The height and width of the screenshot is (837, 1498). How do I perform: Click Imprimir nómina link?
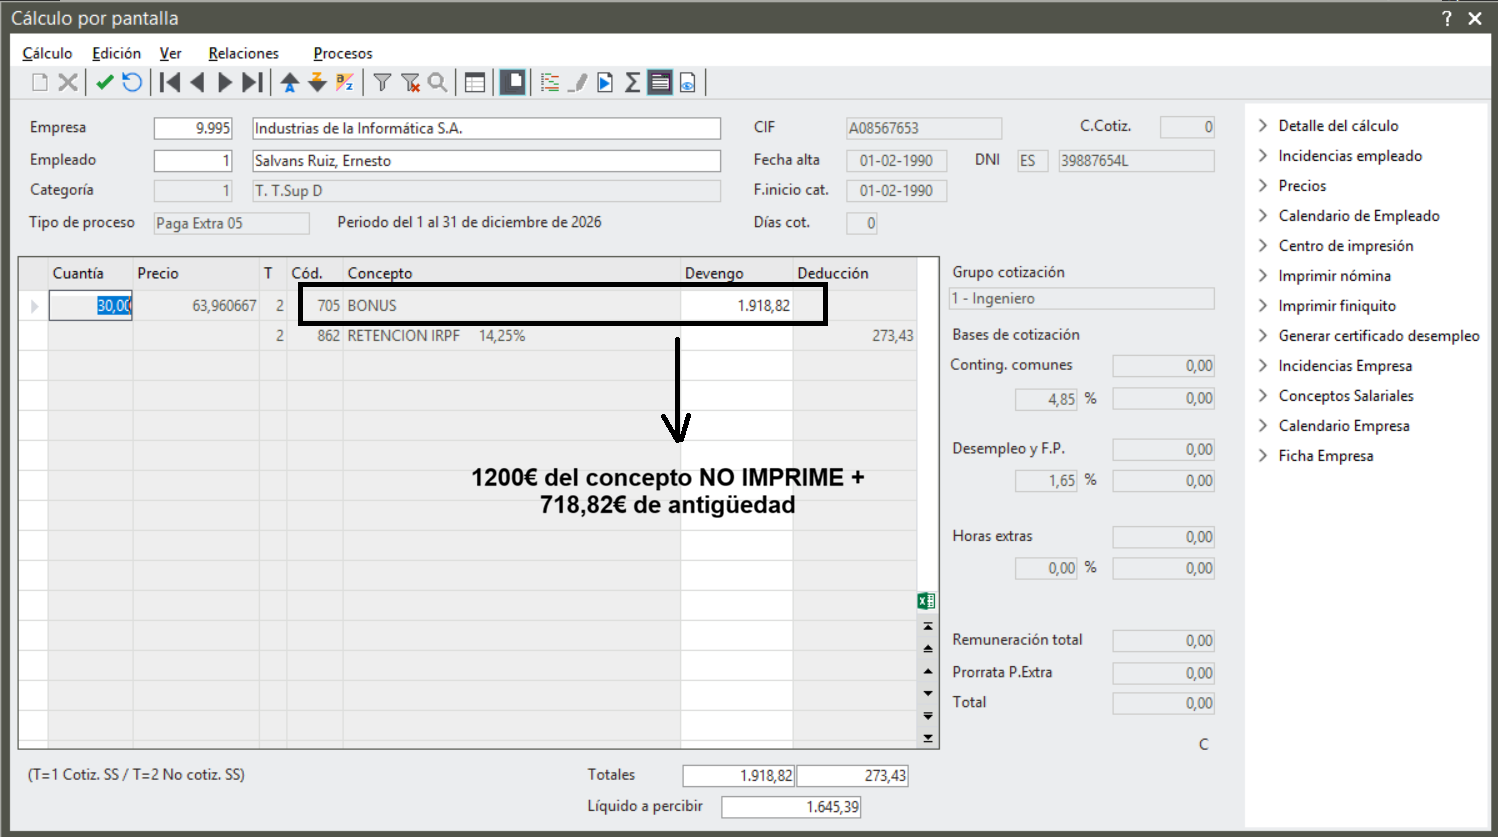(1334, 276)
